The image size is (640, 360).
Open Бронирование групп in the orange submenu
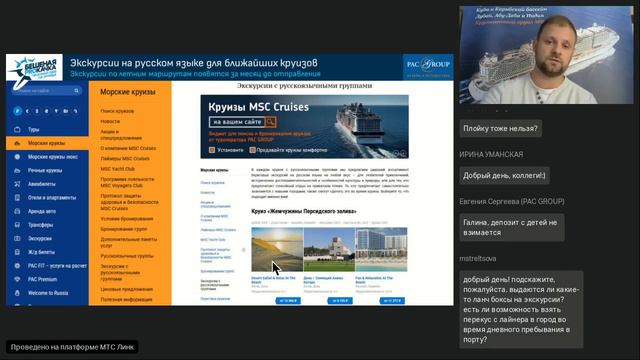coord(124,229)
